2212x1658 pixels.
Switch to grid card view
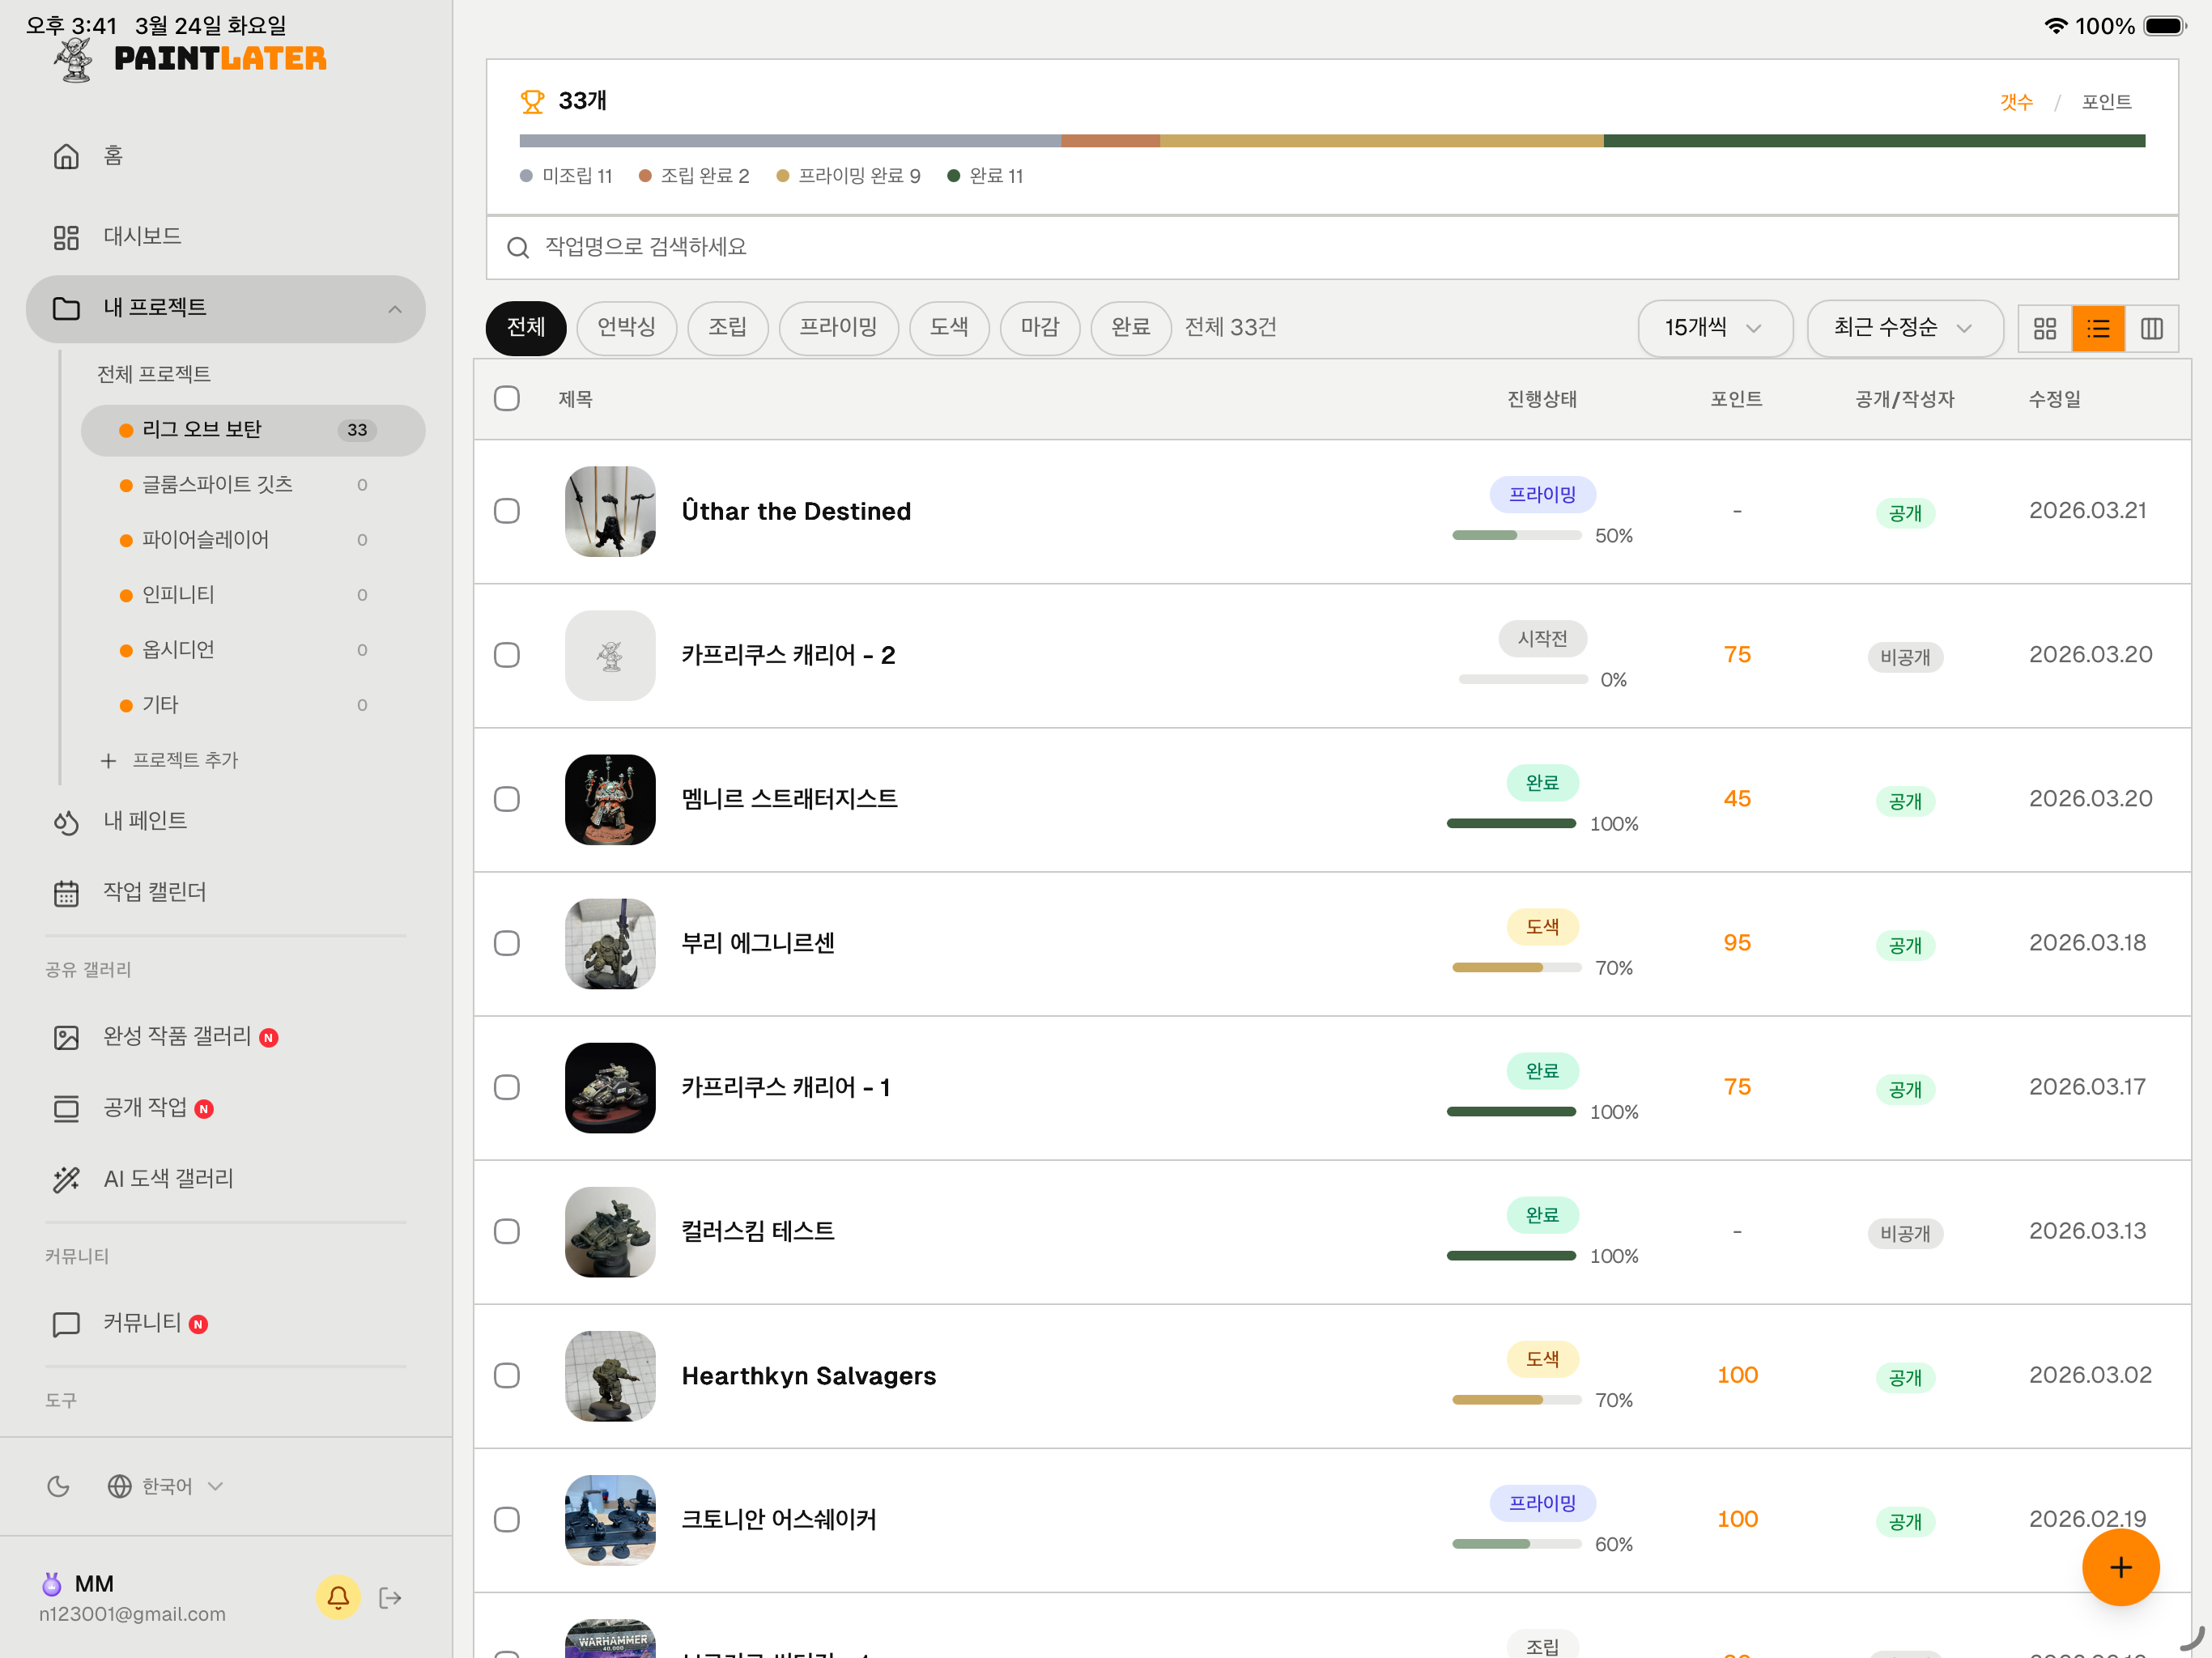[x=2045, y=328]
